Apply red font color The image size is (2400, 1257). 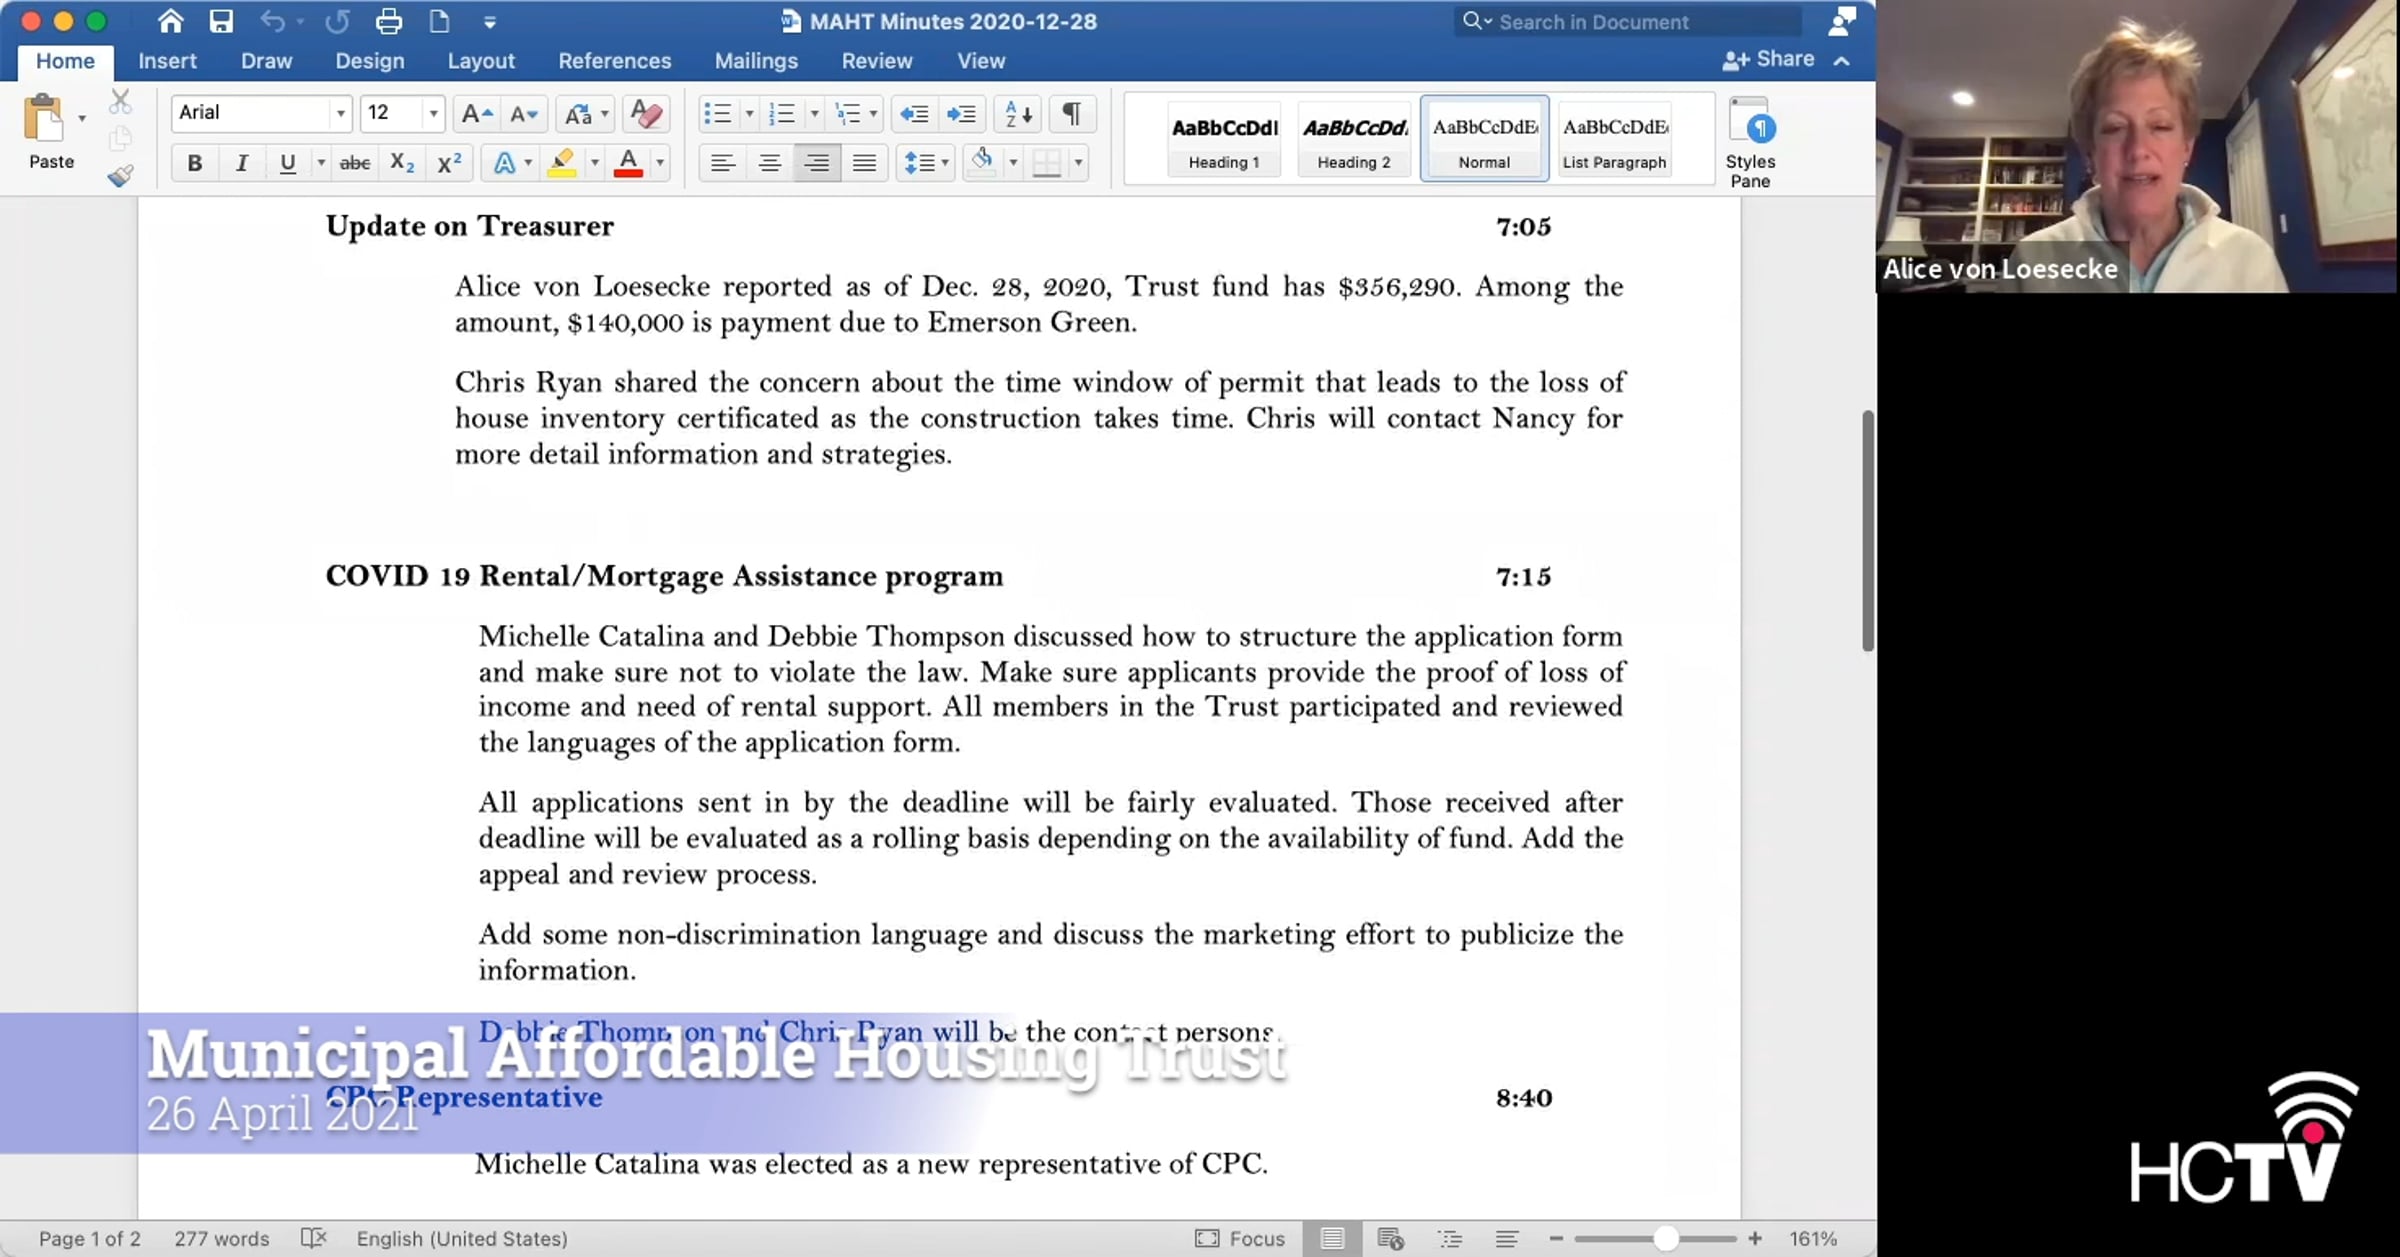click(628, 163)
